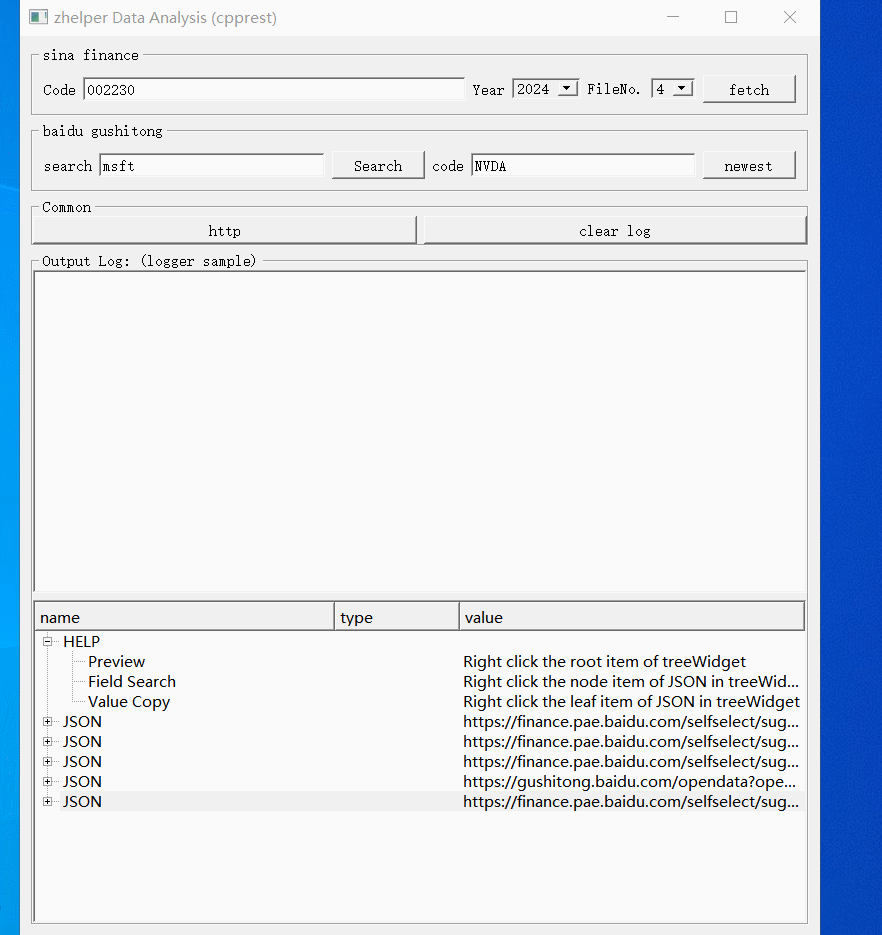Focus the search field containing msft
The height and width of the screenshot is (935, 882).
[212, 166]
